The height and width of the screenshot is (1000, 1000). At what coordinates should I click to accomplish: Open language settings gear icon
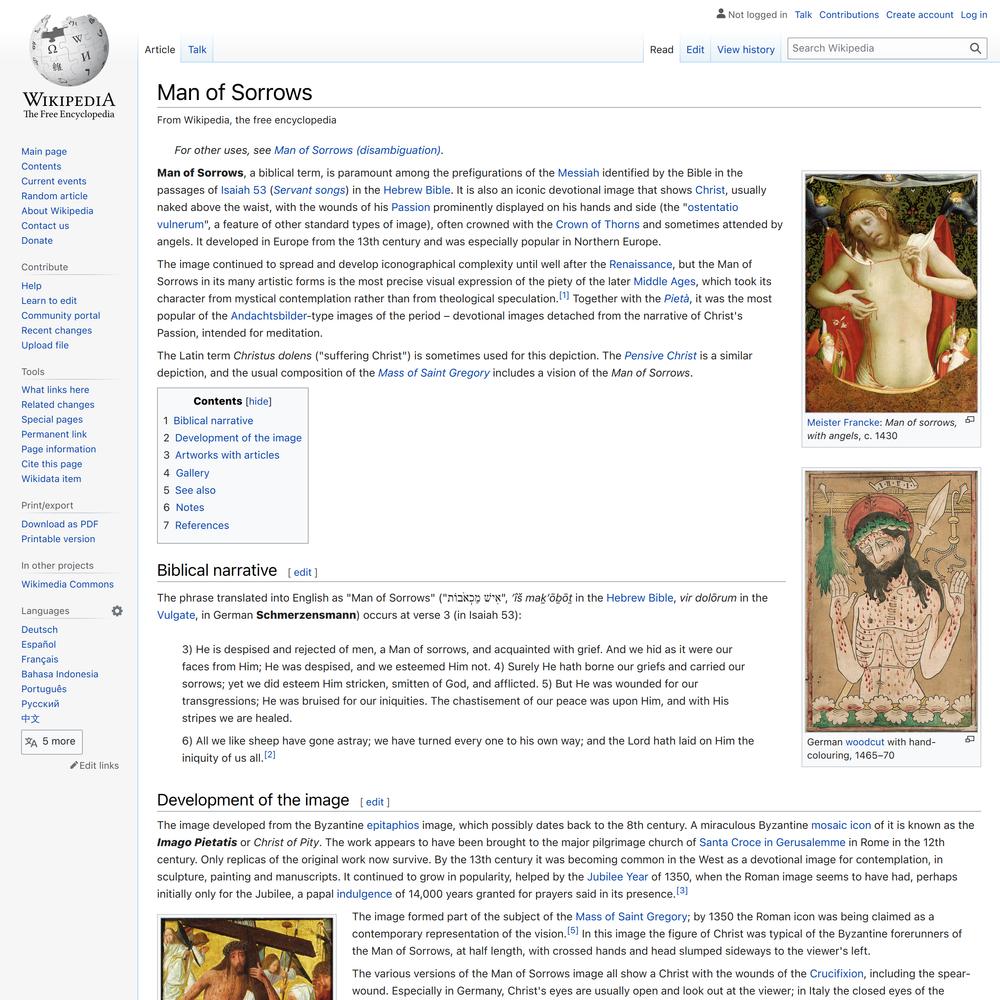(117, 611)
